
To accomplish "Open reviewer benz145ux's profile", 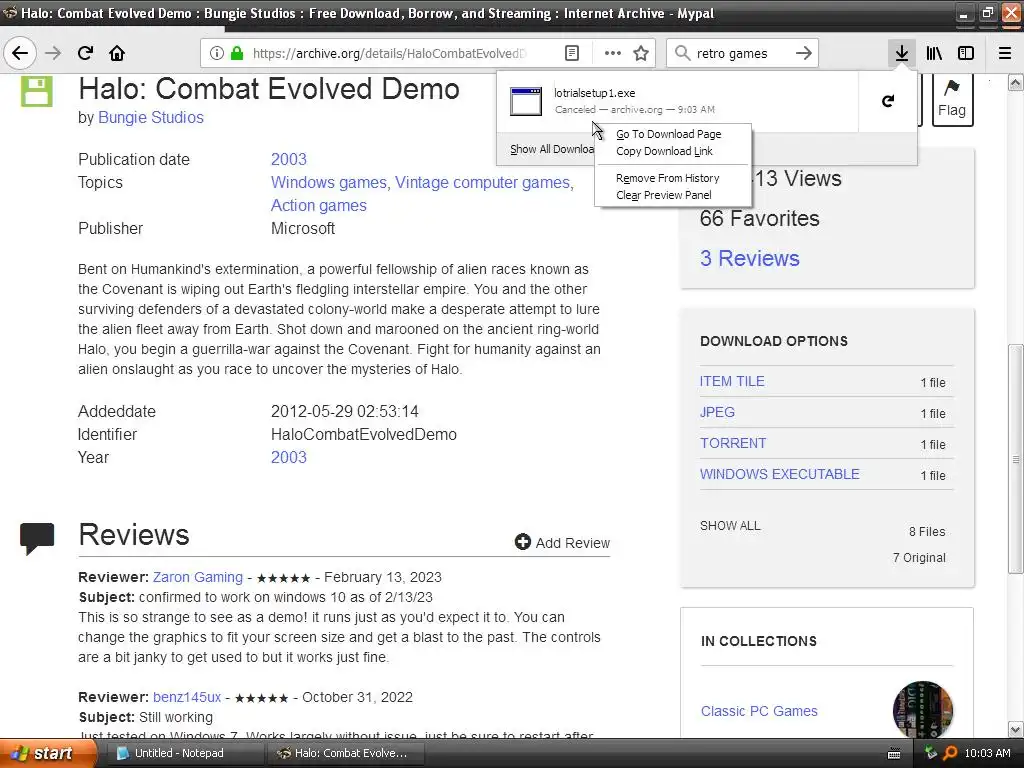I will pyautogui.click(x=187, y=697).
